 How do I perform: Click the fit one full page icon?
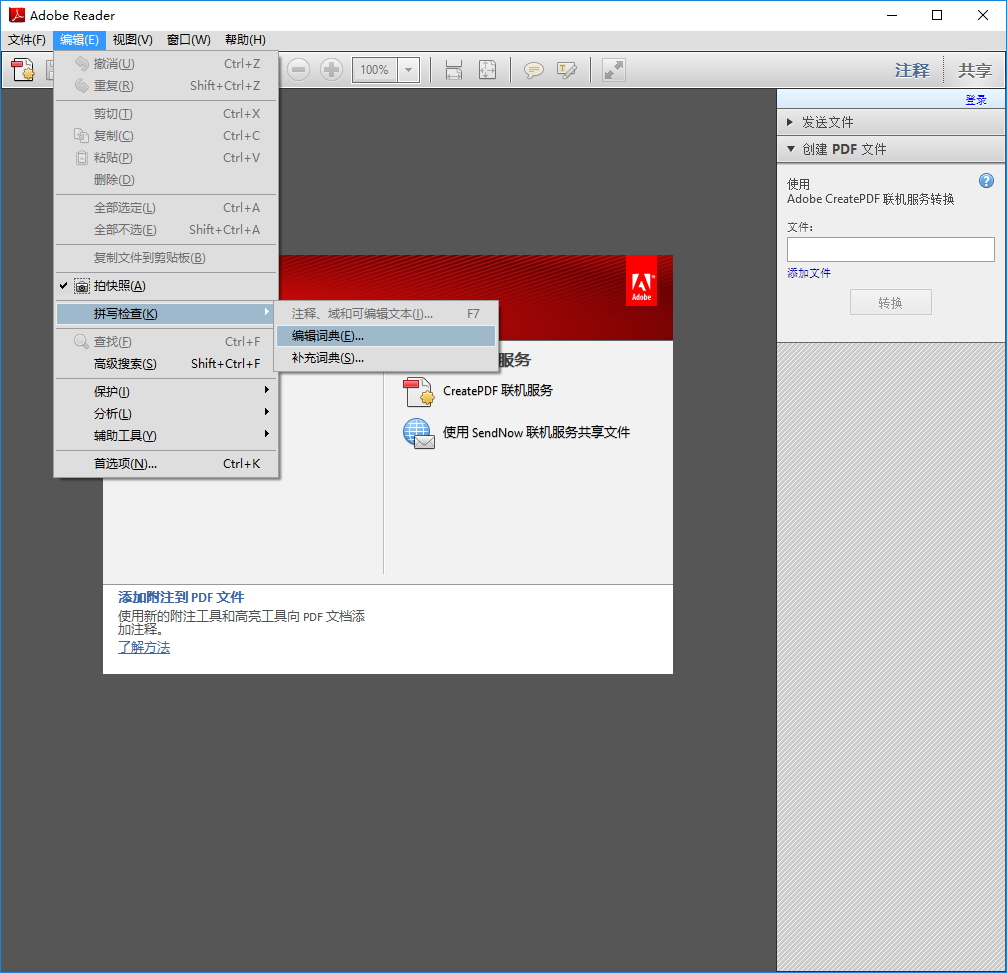[x=487, y=69]
